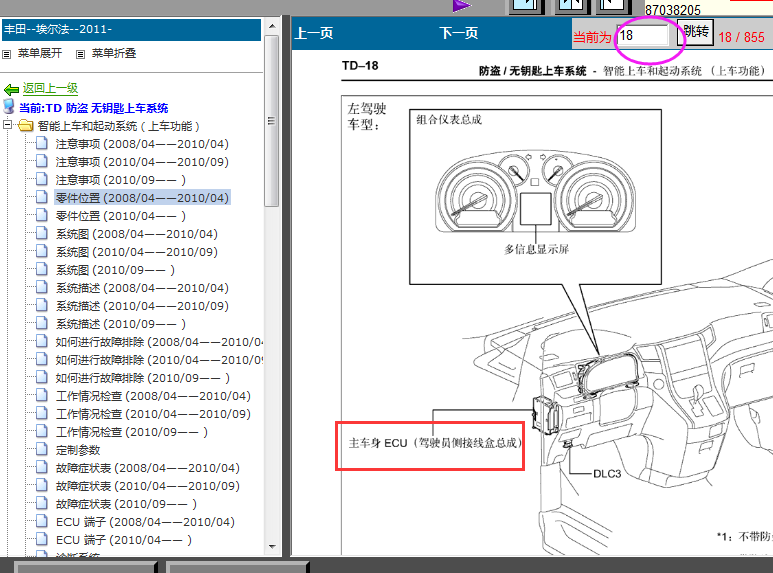The height and width of the screenshot is (573, 773).
Task: Open 工作情况检查 (2010/04——2010/09)
Action: [x=153, y=414]
